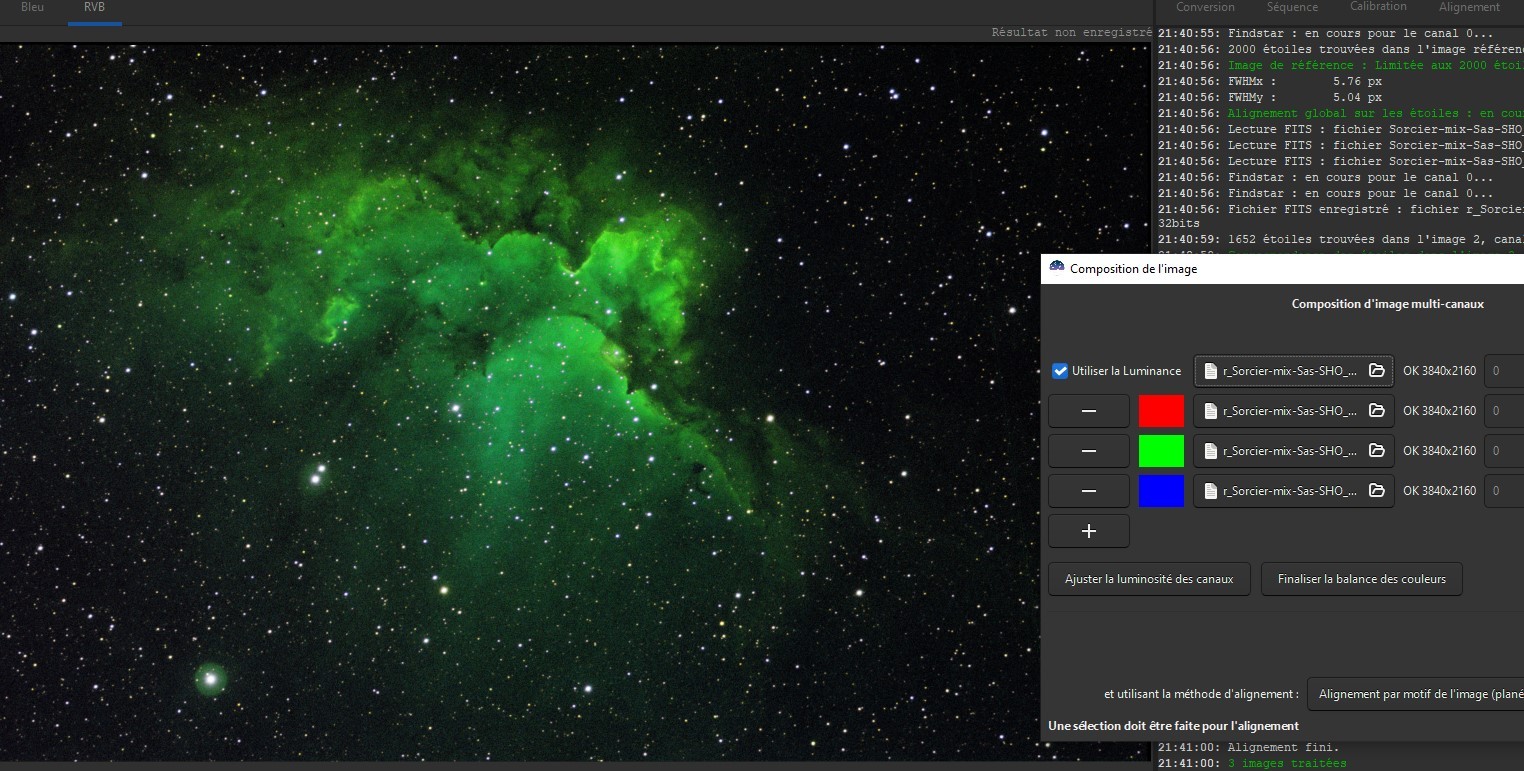Focus the offset field in the Luminance row
This screenshot has width=1524, height=771.
[1504, 371]
